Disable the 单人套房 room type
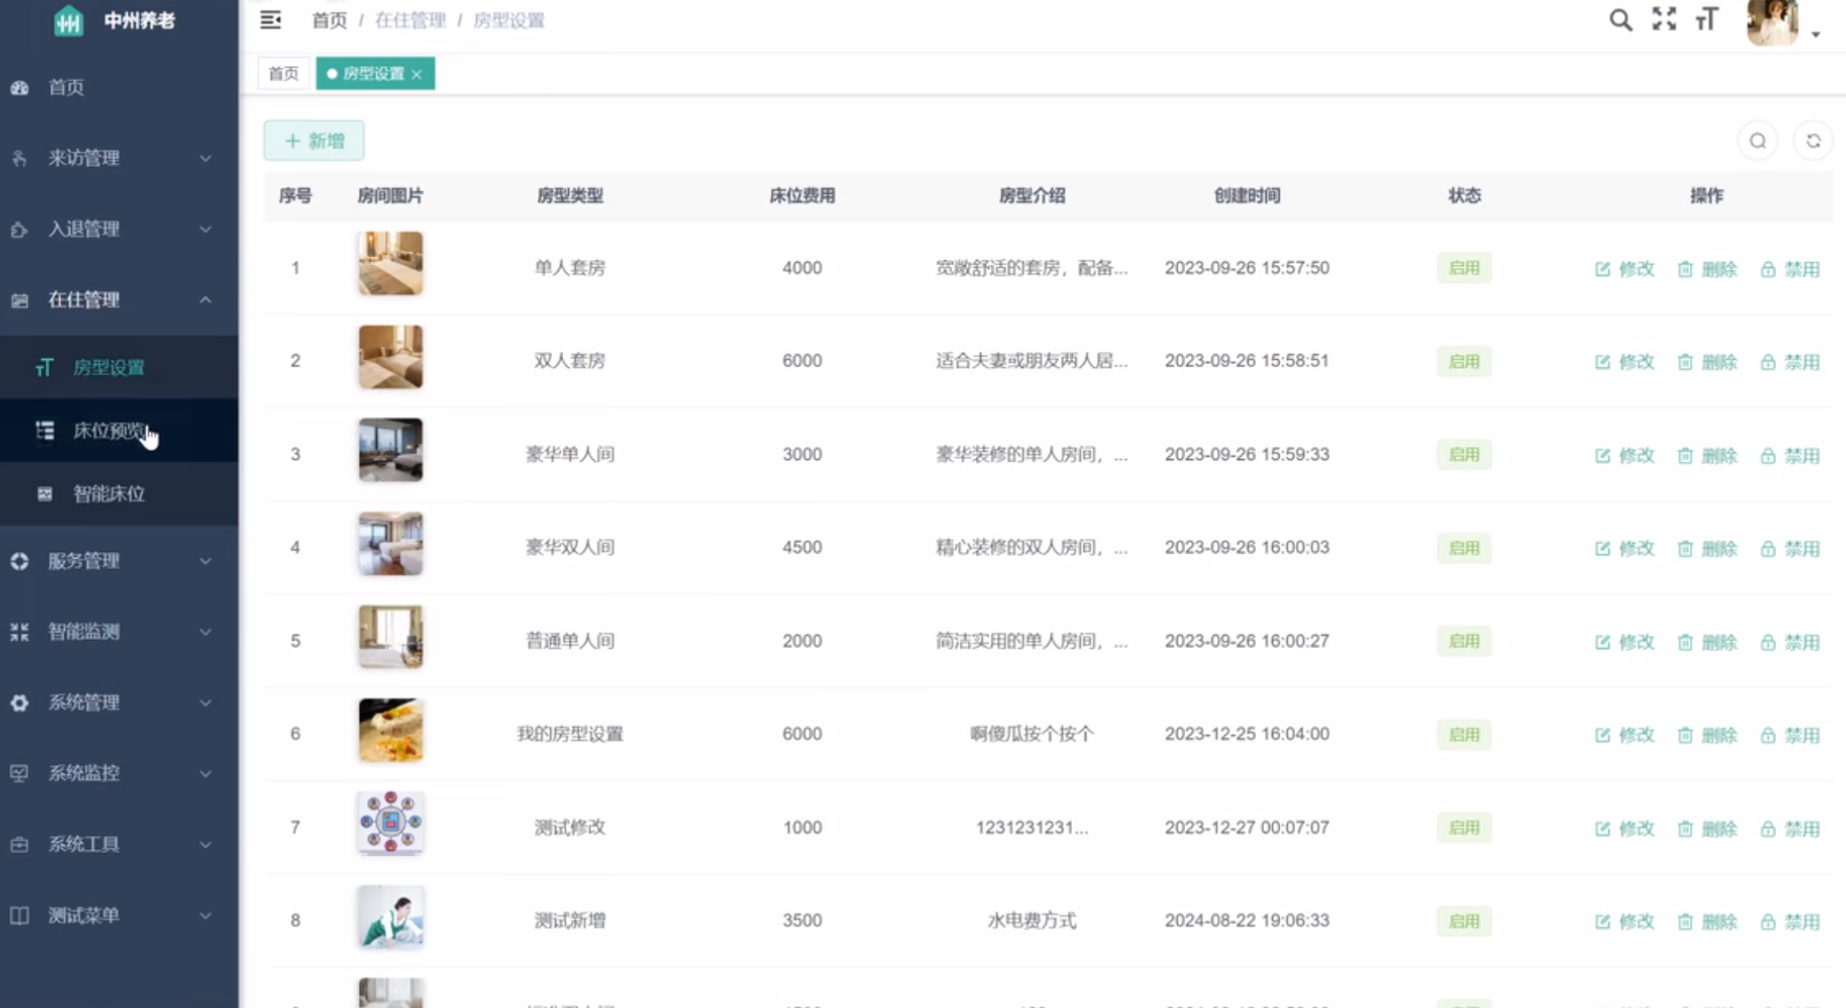The image size is (1846, 1008). [x=1790, y=269]
